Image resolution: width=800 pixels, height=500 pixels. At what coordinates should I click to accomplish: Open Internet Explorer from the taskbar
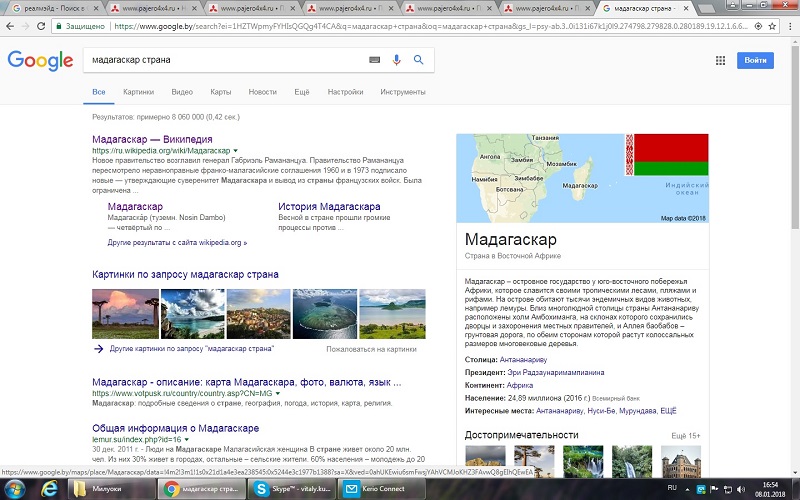47,488
